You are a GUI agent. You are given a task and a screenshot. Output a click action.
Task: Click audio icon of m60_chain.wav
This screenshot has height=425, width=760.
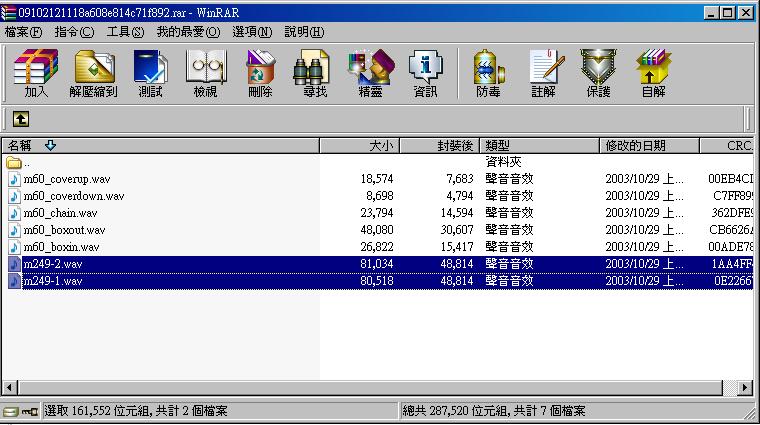coord(14,213)
